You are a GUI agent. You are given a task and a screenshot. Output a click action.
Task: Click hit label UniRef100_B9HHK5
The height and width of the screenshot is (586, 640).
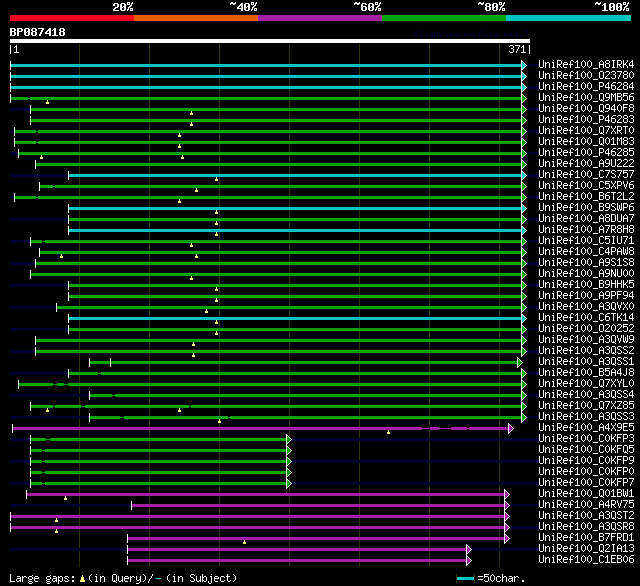pyautogui.click(x=586, y=284)
